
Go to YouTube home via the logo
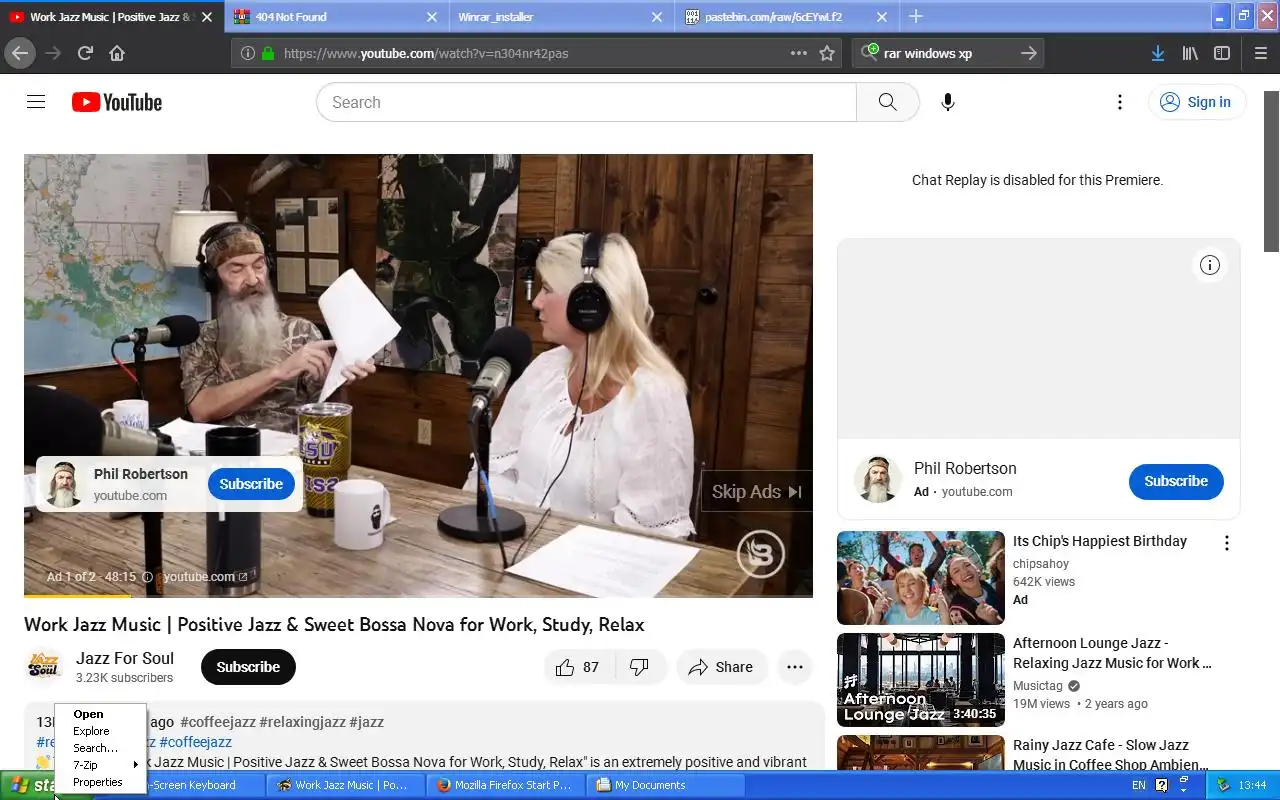coord(117,102)
